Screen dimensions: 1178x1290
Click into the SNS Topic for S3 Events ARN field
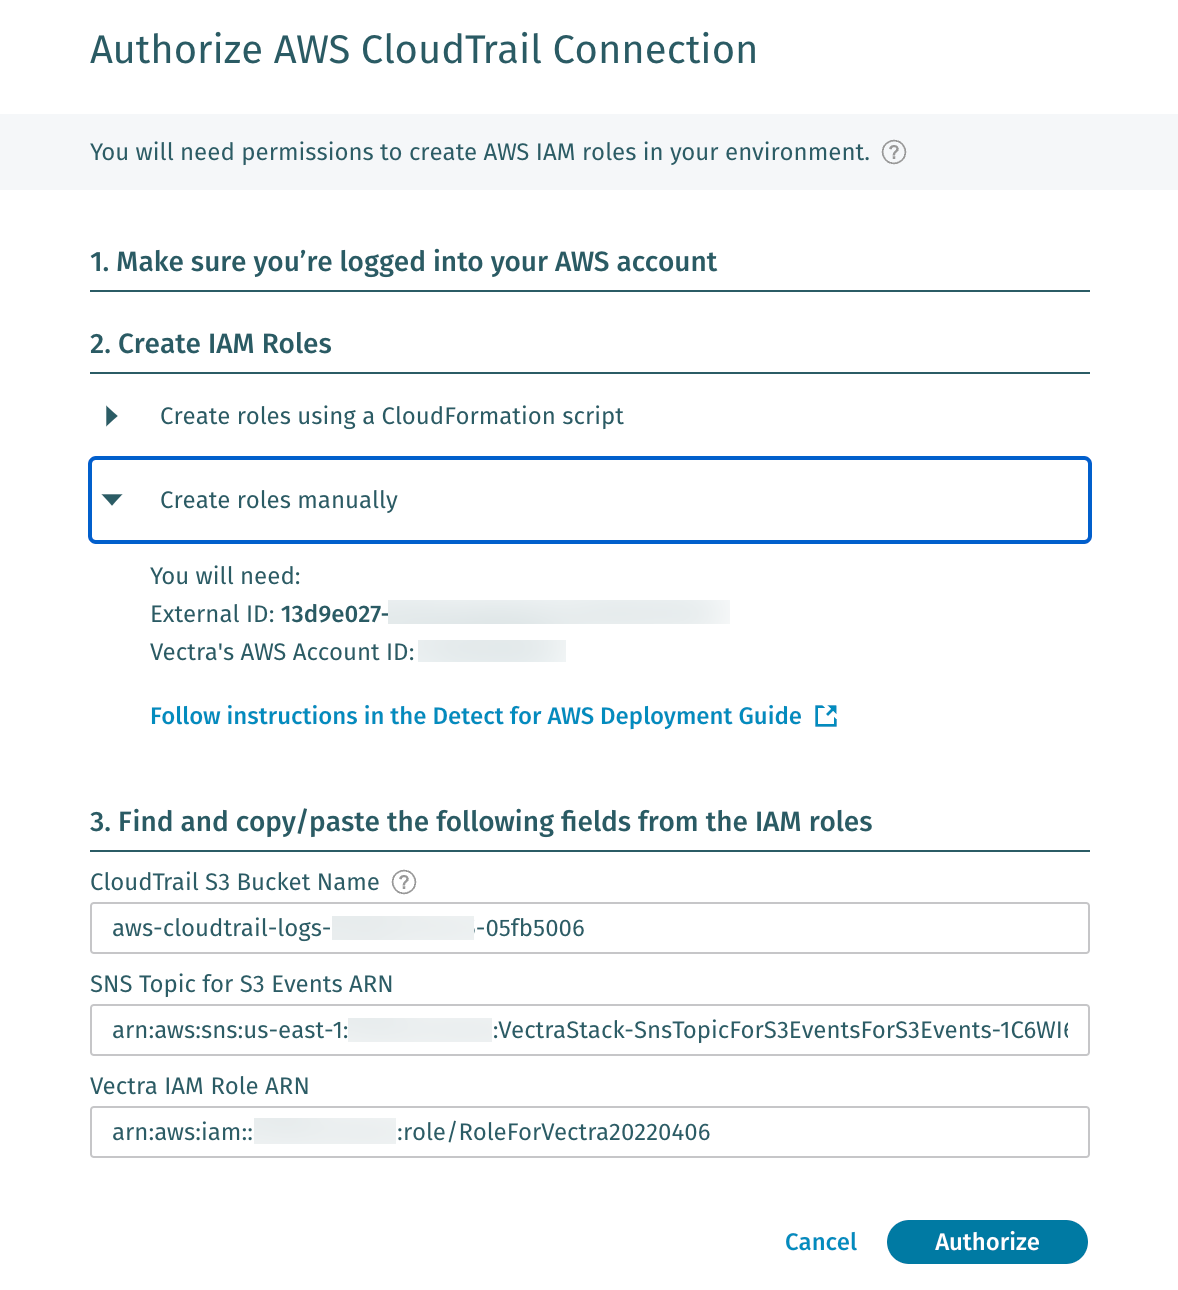(590, 1030)
